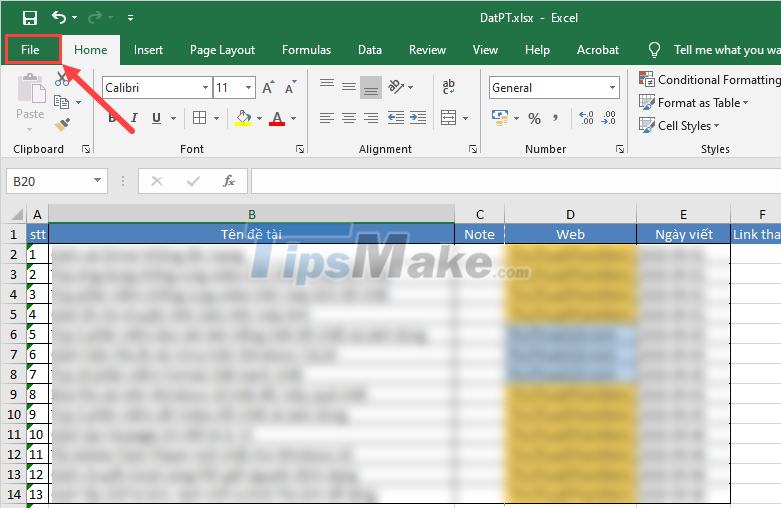
Task: Cut selection with scissors icon
Action: tap(62, 79)
